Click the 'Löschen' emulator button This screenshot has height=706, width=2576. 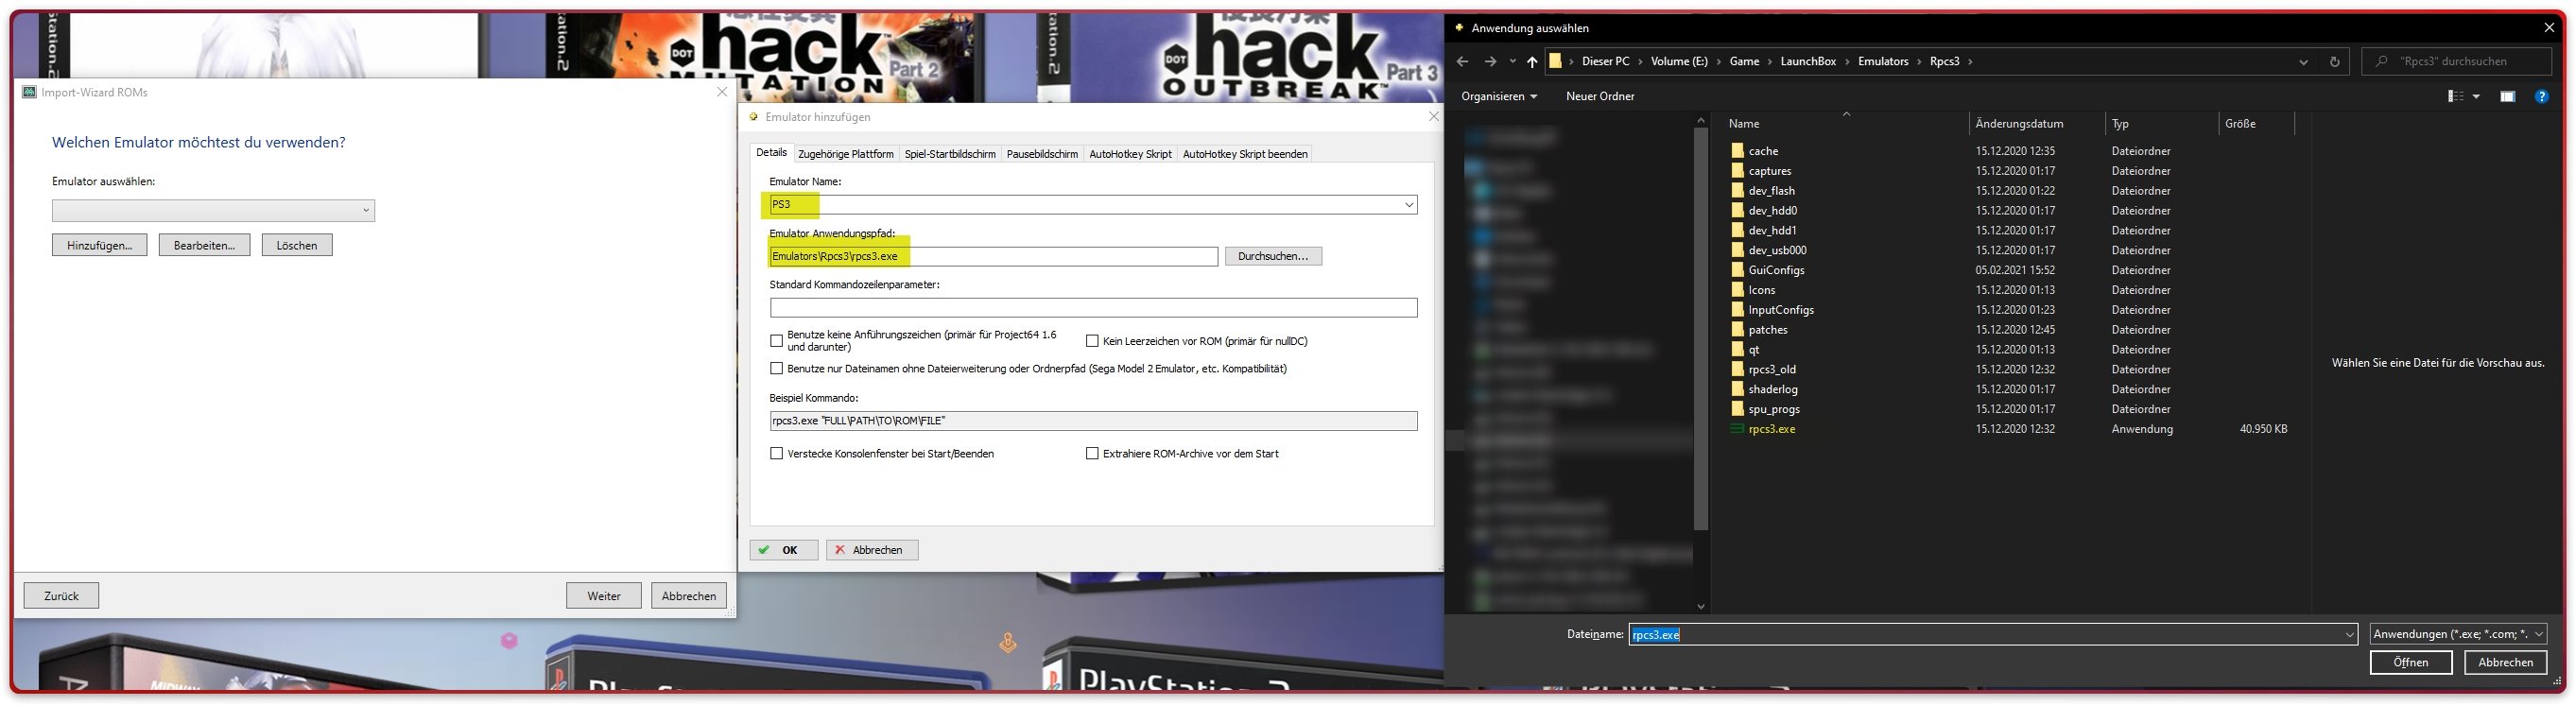[297, 246]
